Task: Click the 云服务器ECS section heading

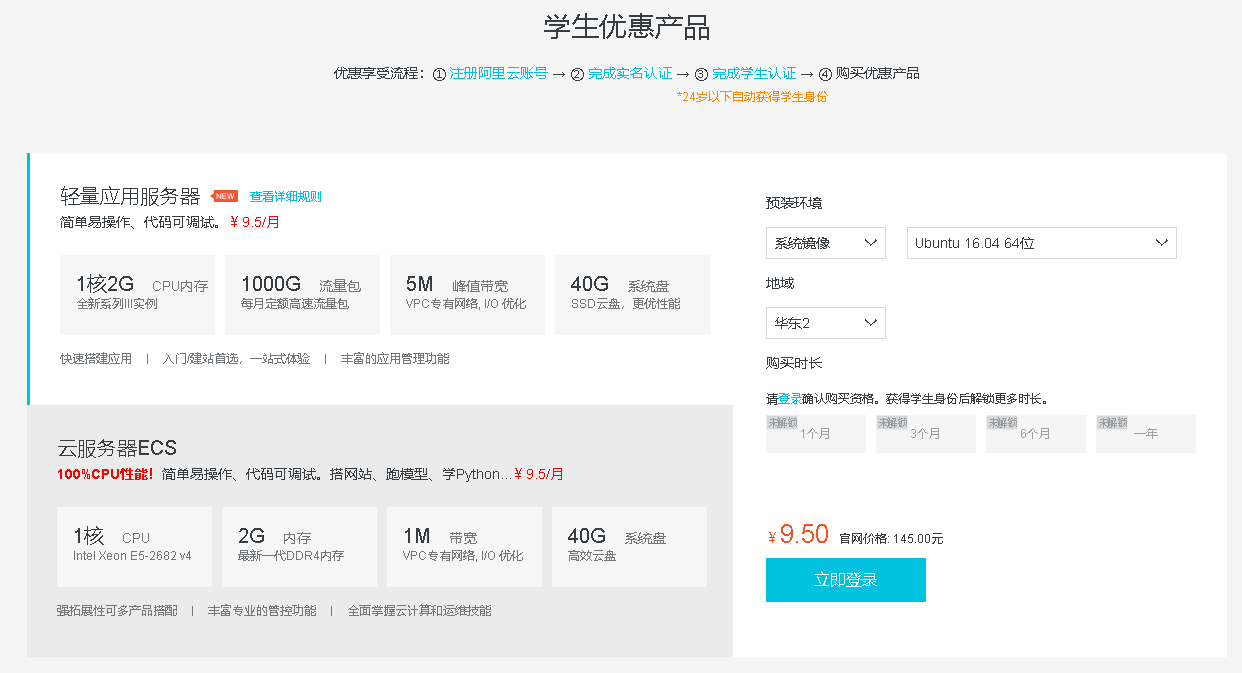Action: pos(118,448)
